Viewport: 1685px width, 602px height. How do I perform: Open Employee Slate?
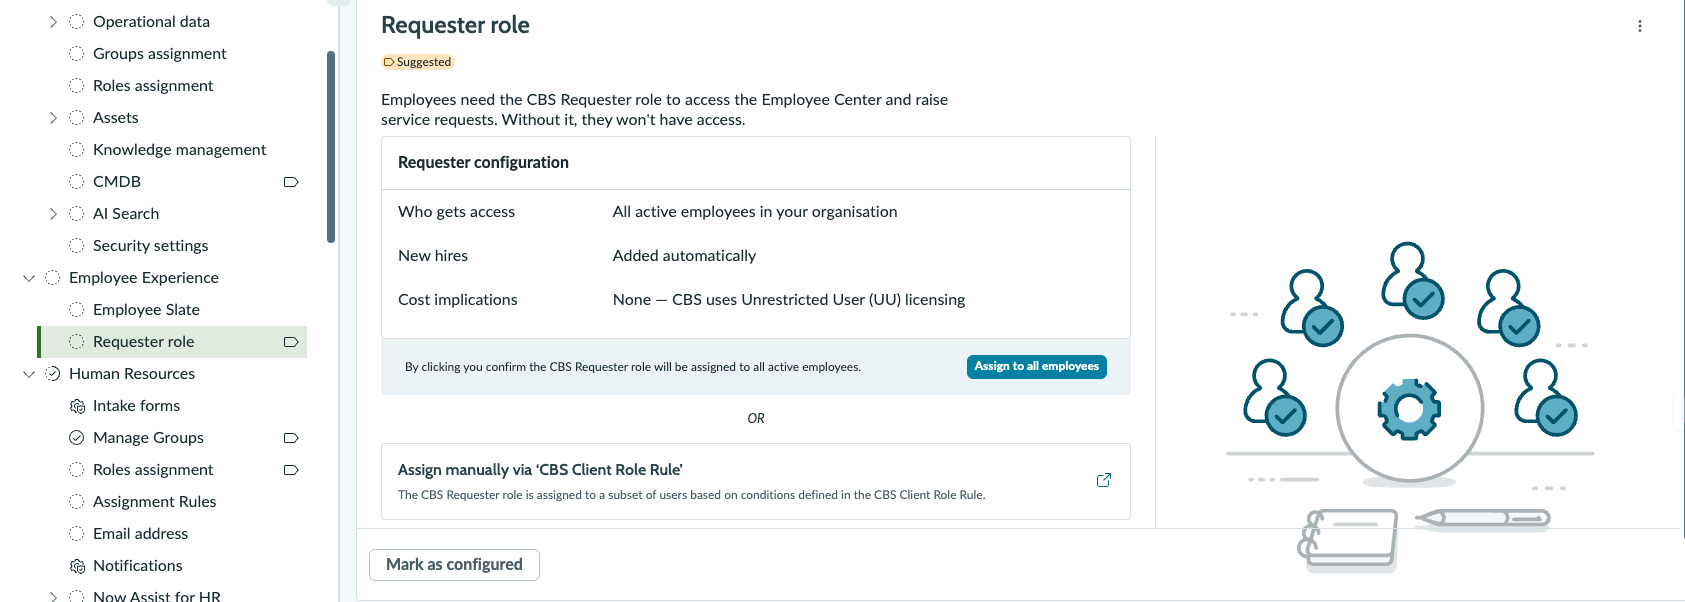146,310
